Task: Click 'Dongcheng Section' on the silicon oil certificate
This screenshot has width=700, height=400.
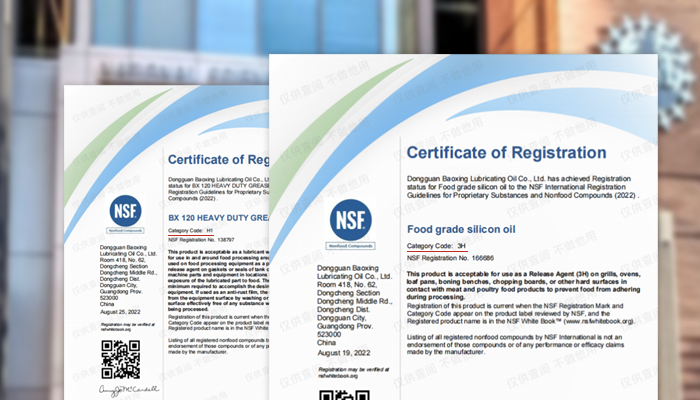Action: (x=348, y=293)
